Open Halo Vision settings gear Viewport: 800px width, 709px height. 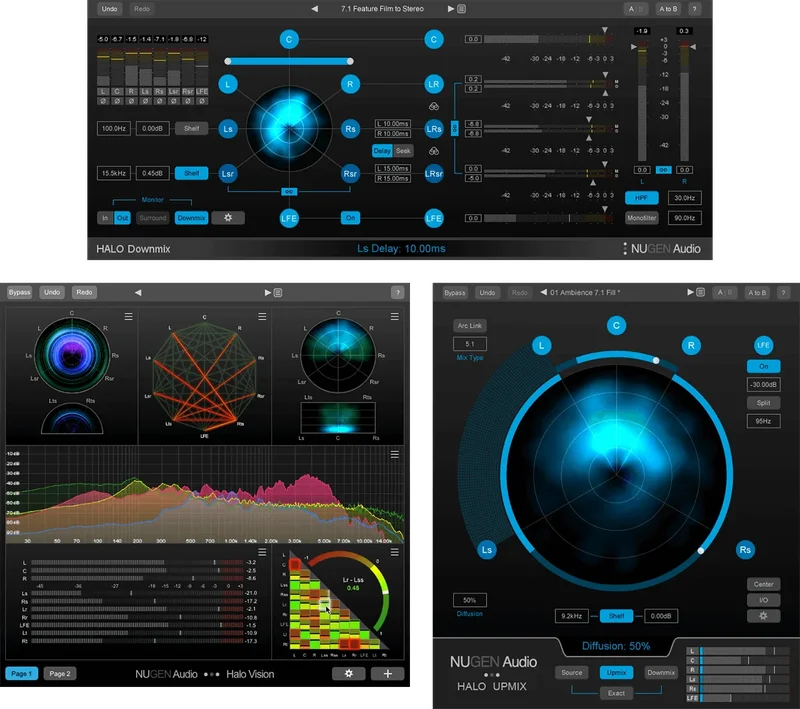[x=349, y=674]
